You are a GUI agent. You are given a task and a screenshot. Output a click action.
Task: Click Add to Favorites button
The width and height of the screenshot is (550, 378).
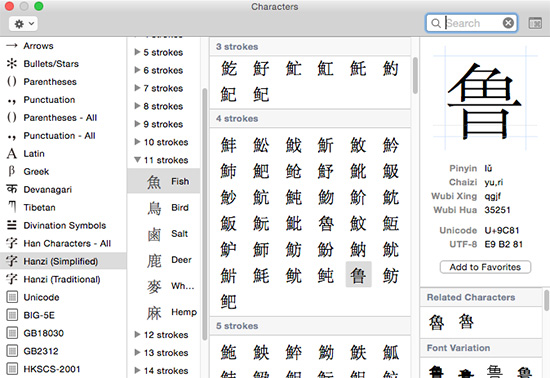pos(485,267)
